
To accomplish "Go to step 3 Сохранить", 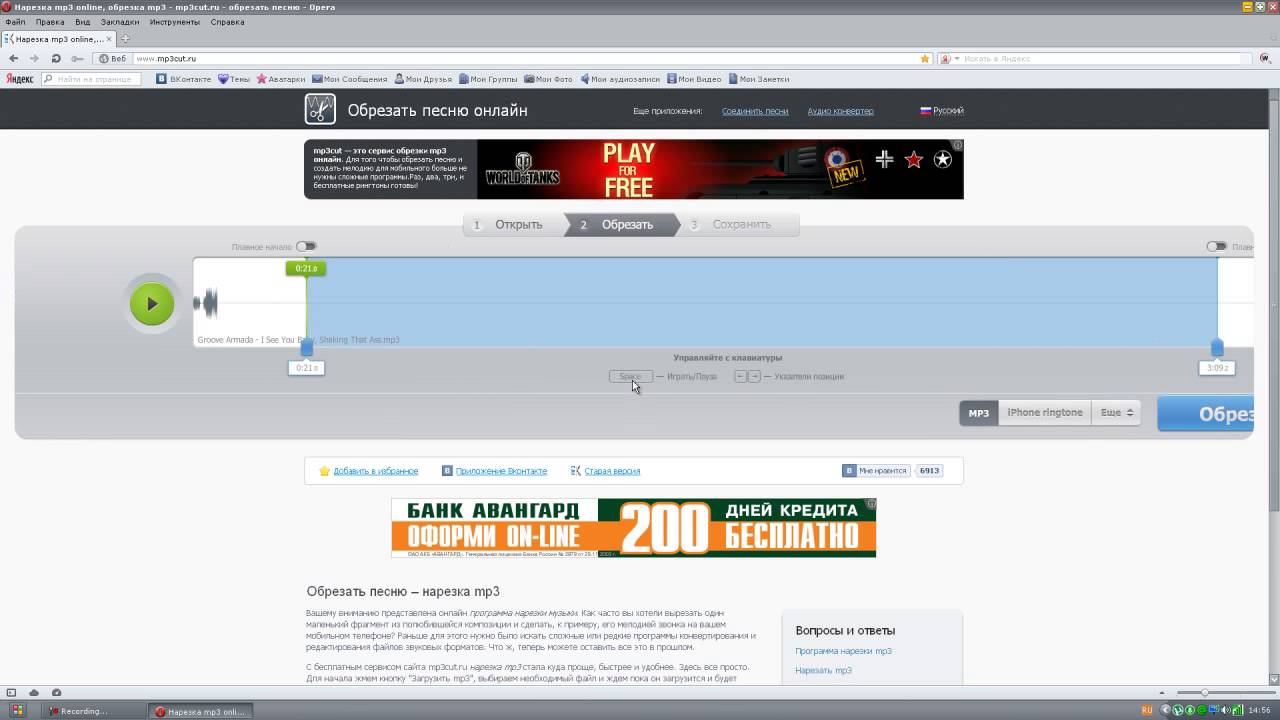I will (x=738, y=224).
